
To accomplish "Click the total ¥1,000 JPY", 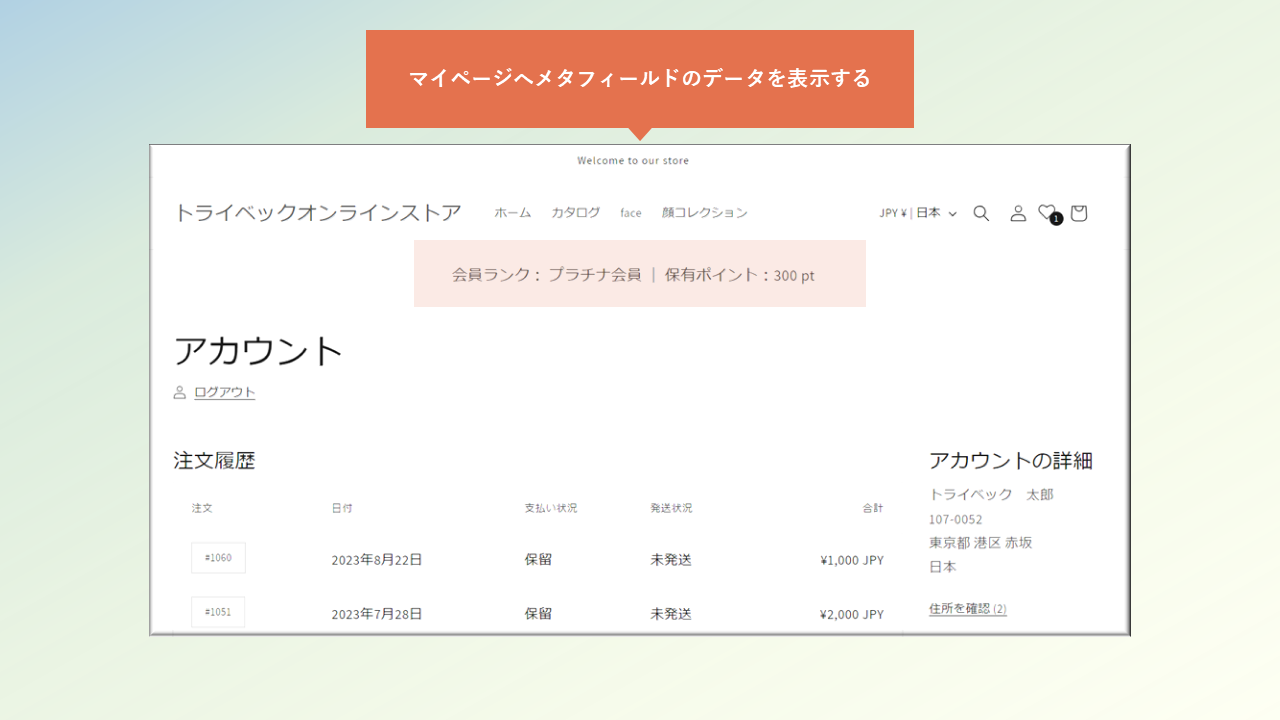I will tap(852, 560).
